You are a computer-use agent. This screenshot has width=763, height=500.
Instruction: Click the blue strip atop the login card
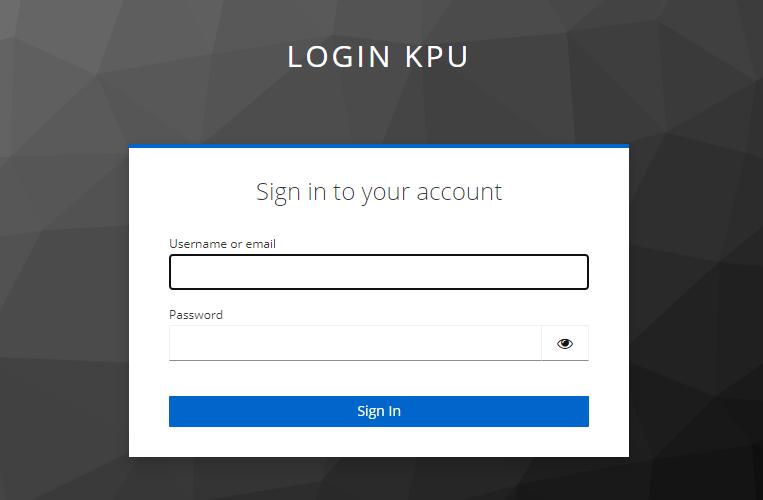tap(379, 146)
